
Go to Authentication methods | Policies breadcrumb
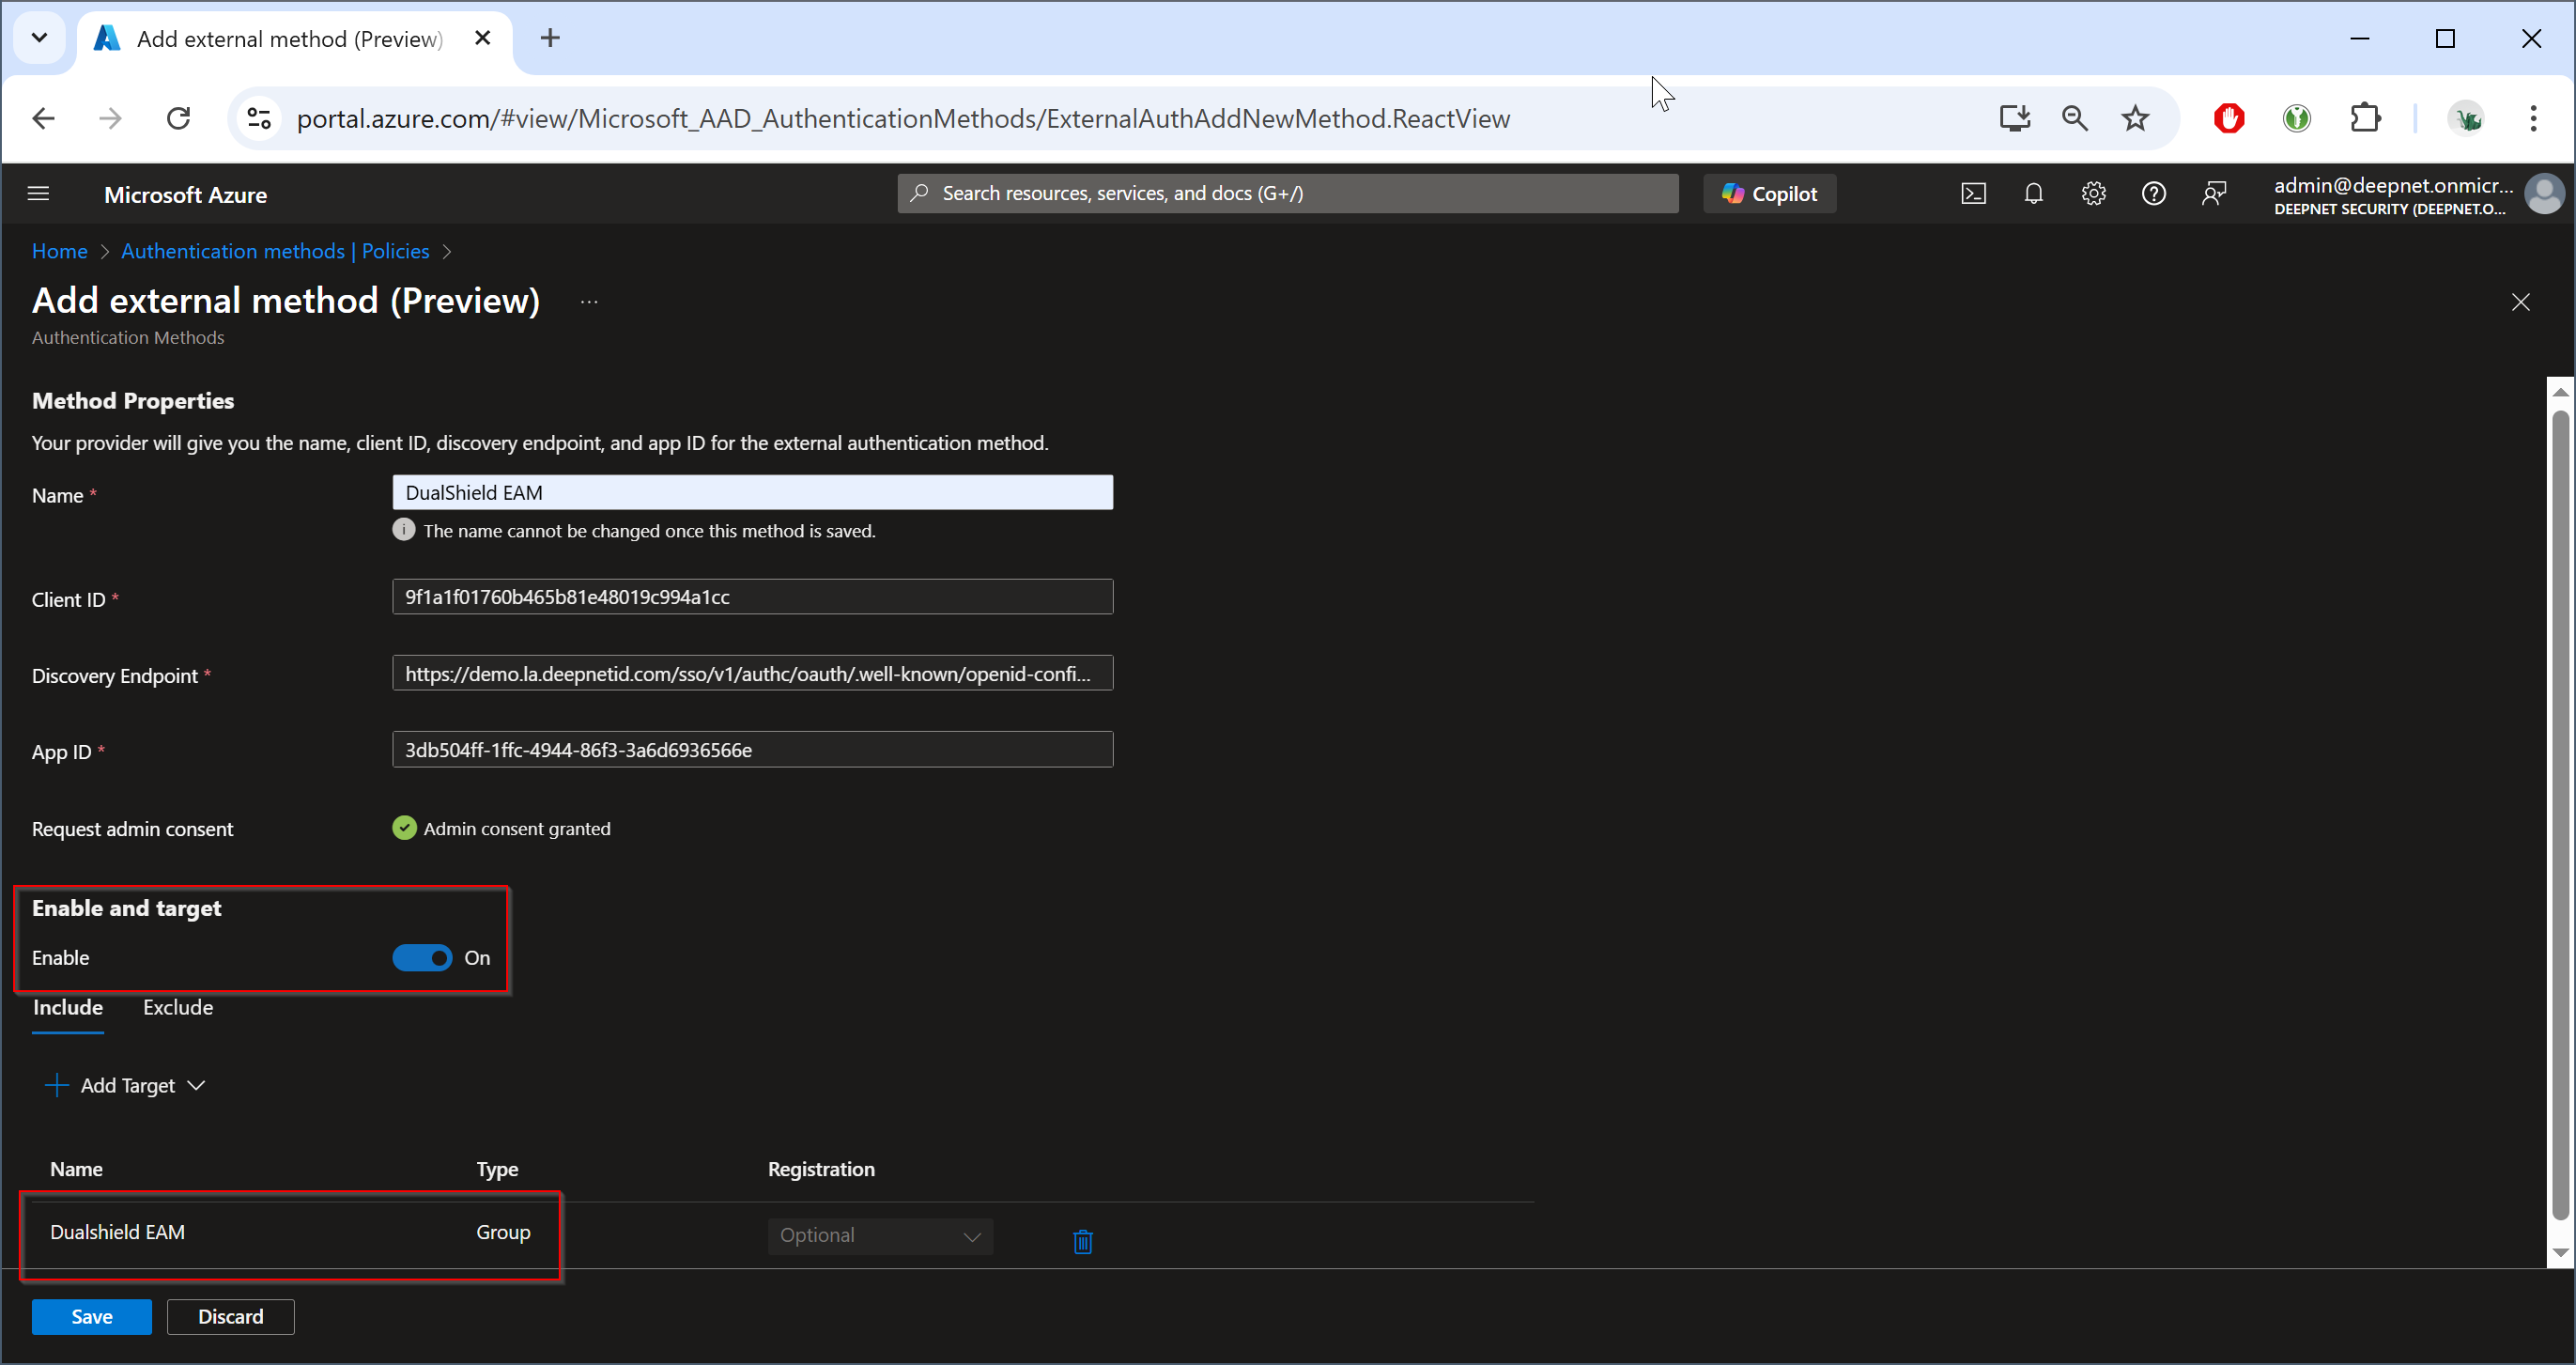pyautogui.click(x=275, y=251)
